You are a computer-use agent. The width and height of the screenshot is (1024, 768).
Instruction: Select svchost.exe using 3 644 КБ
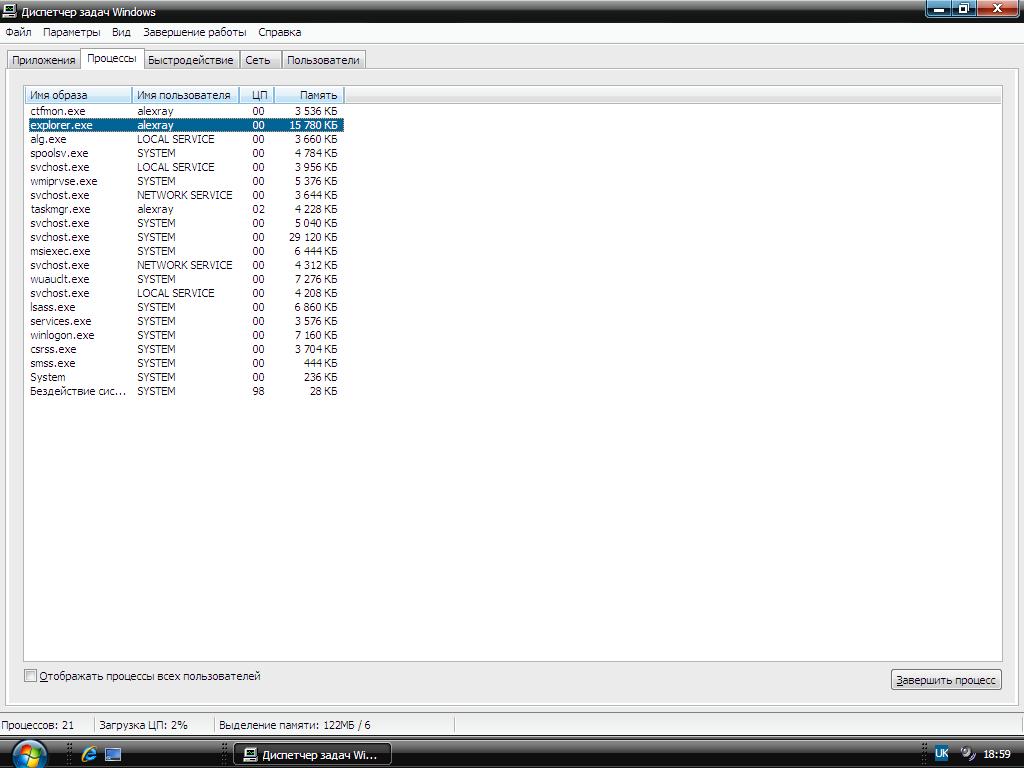tap(185, 195)
